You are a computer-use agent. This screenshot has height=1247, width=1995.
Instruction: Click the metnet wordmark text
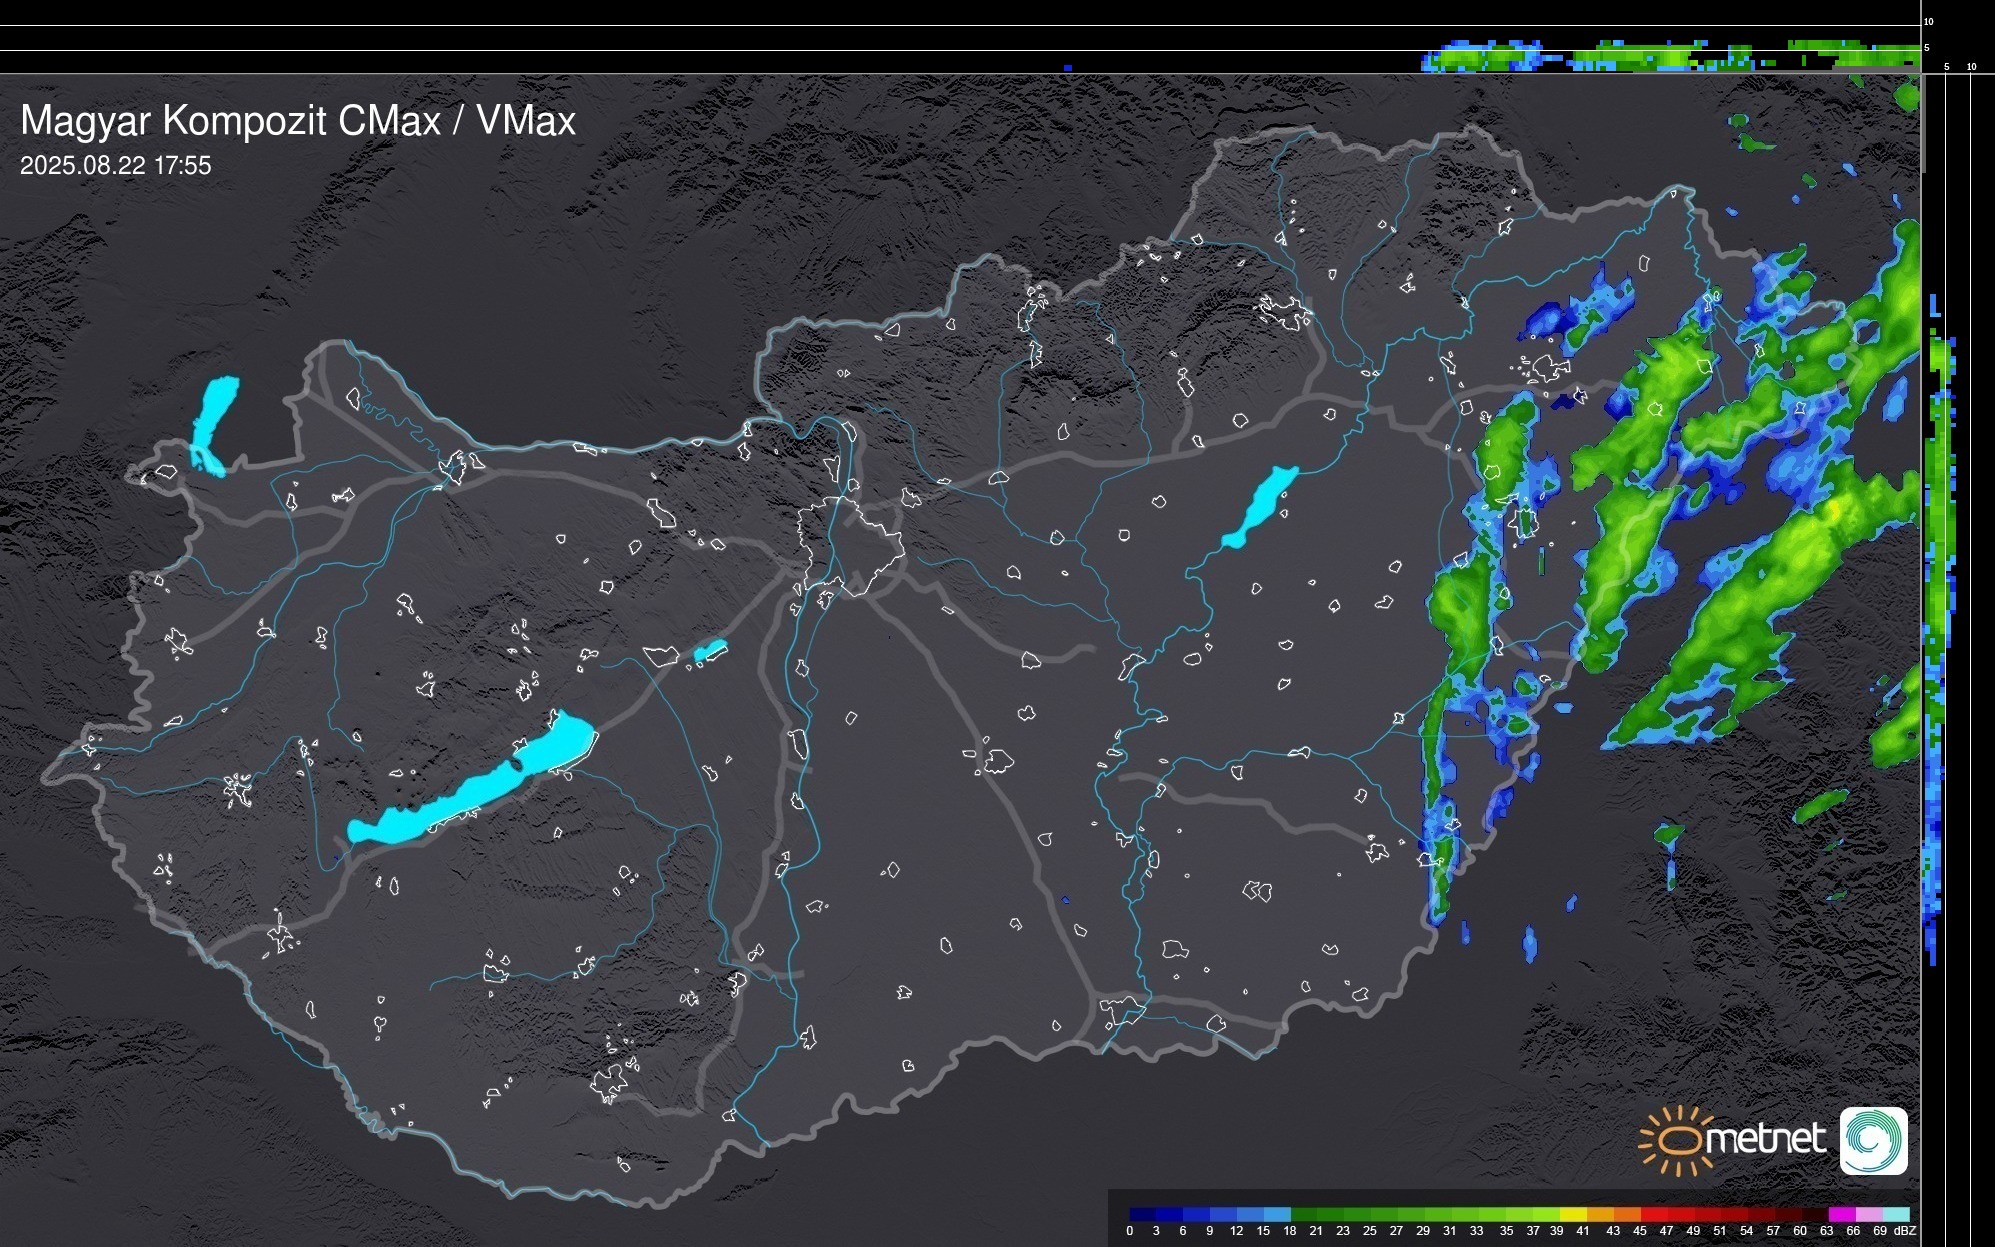tap(1765, 1140)
